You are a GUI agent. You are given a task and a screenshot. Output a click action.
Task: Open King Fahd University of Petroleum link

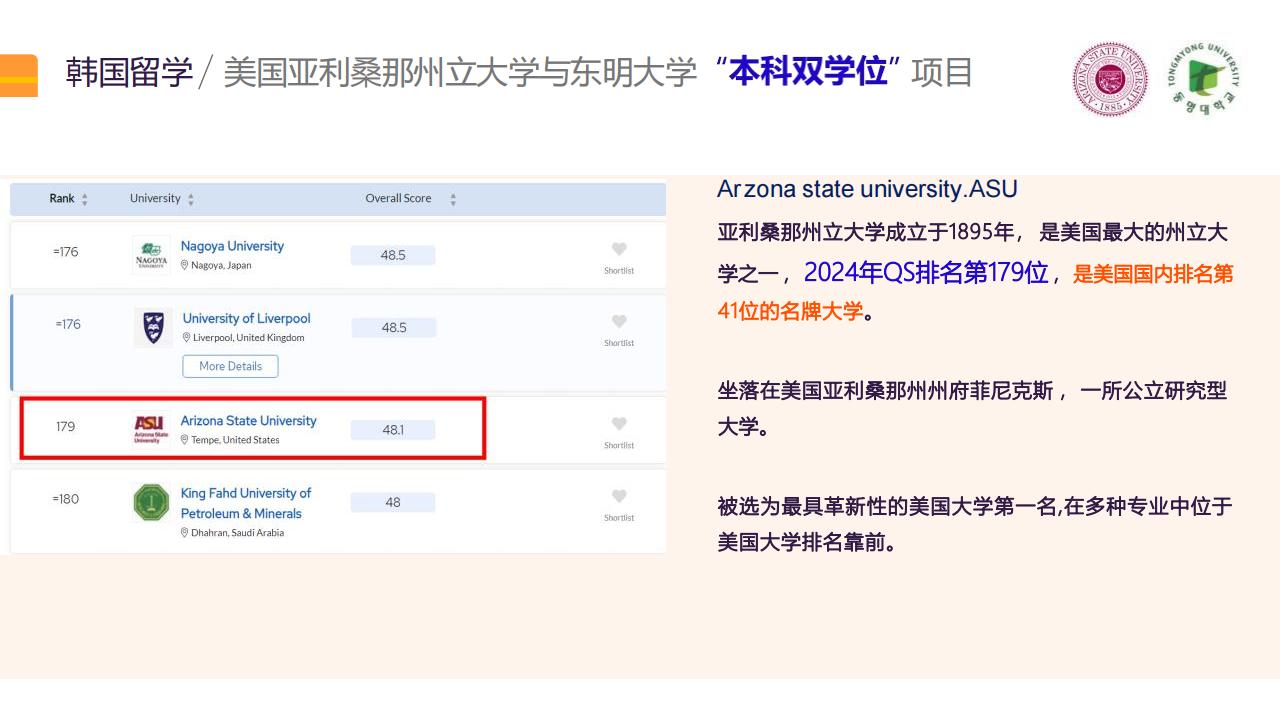pos(246,503)
